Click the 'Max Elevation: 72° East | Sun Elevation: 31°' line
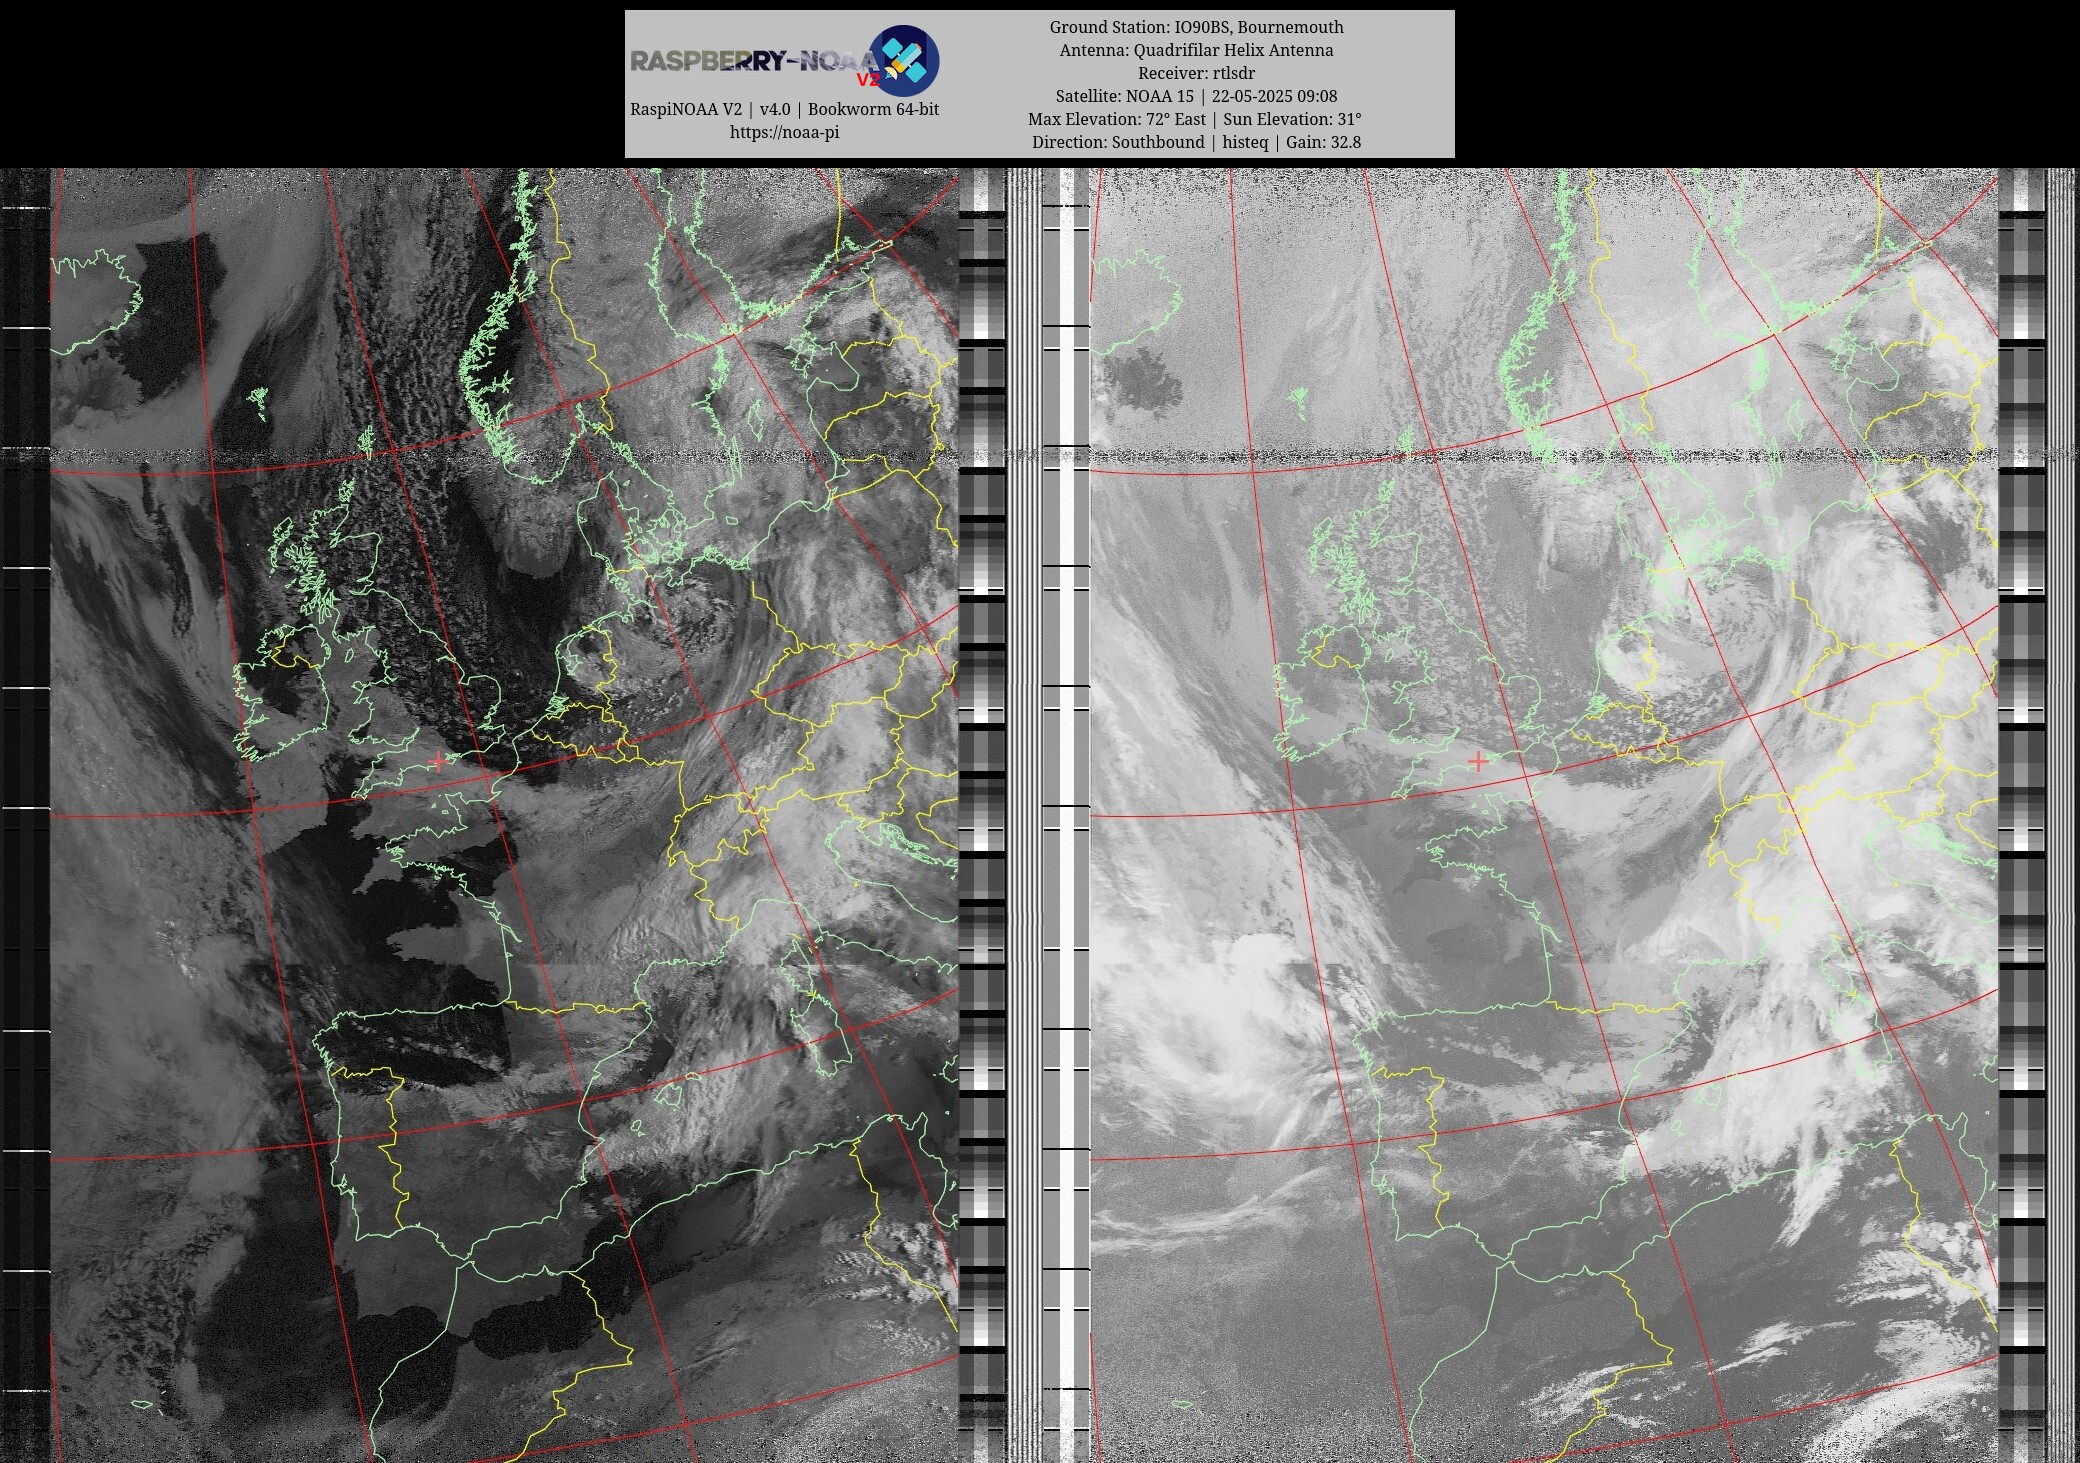Image resolution: width=2080 pixels, height=1463 pixels. (1196, 119)
